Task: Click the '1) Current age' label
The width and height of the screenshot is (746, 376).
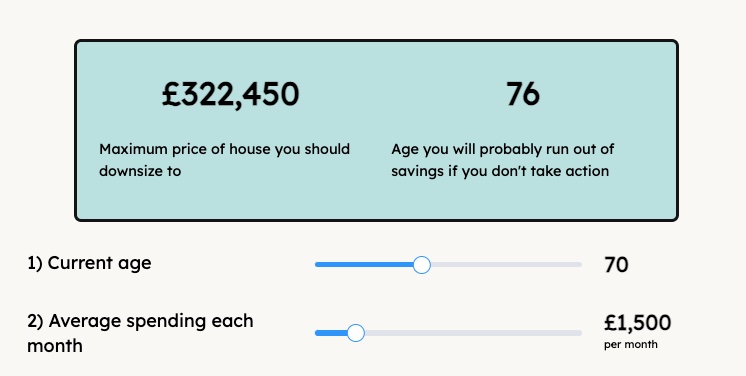Action: pyautogui.click(x=89, y=263)
